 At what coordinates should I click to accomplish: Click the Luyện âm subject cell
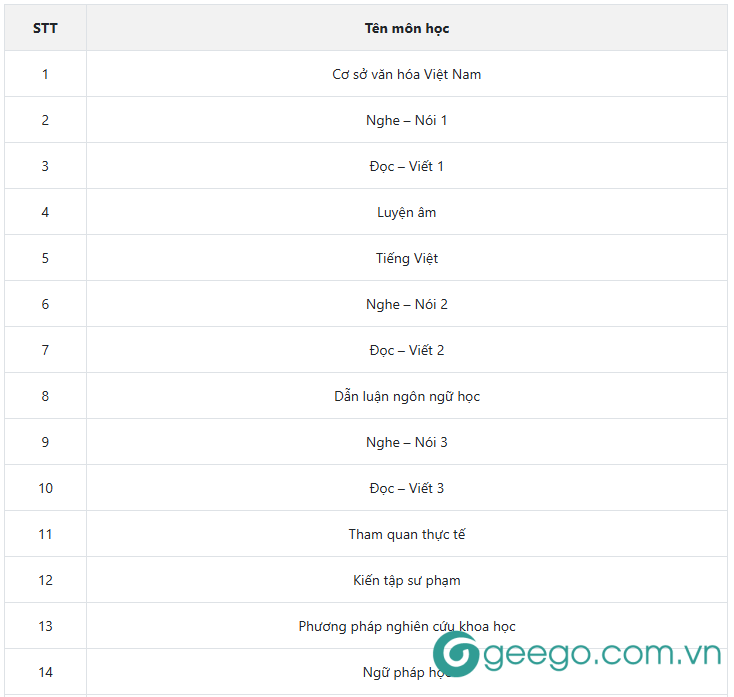pos(407,212)
